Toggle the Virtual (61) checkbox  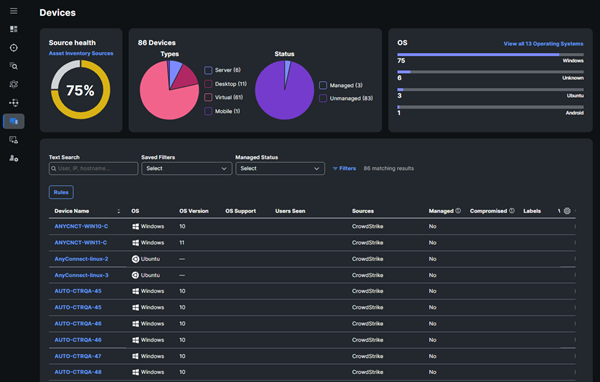click(208, 97)
